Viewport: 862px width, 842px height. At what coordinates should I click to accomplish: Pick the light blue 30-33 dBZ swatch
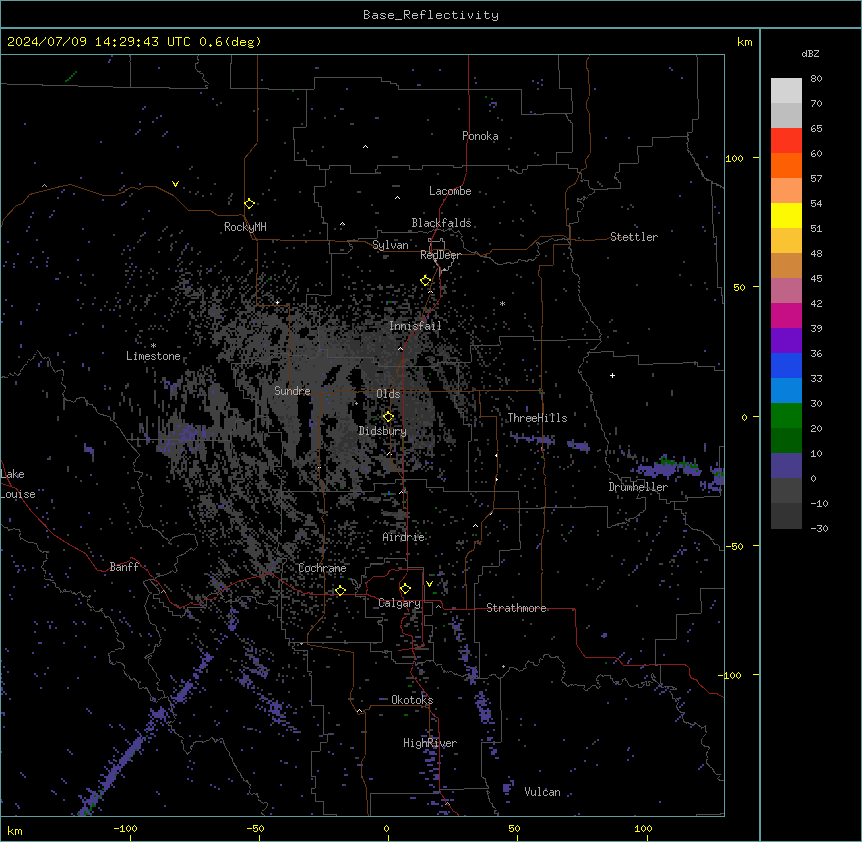(x=786, y=391)
